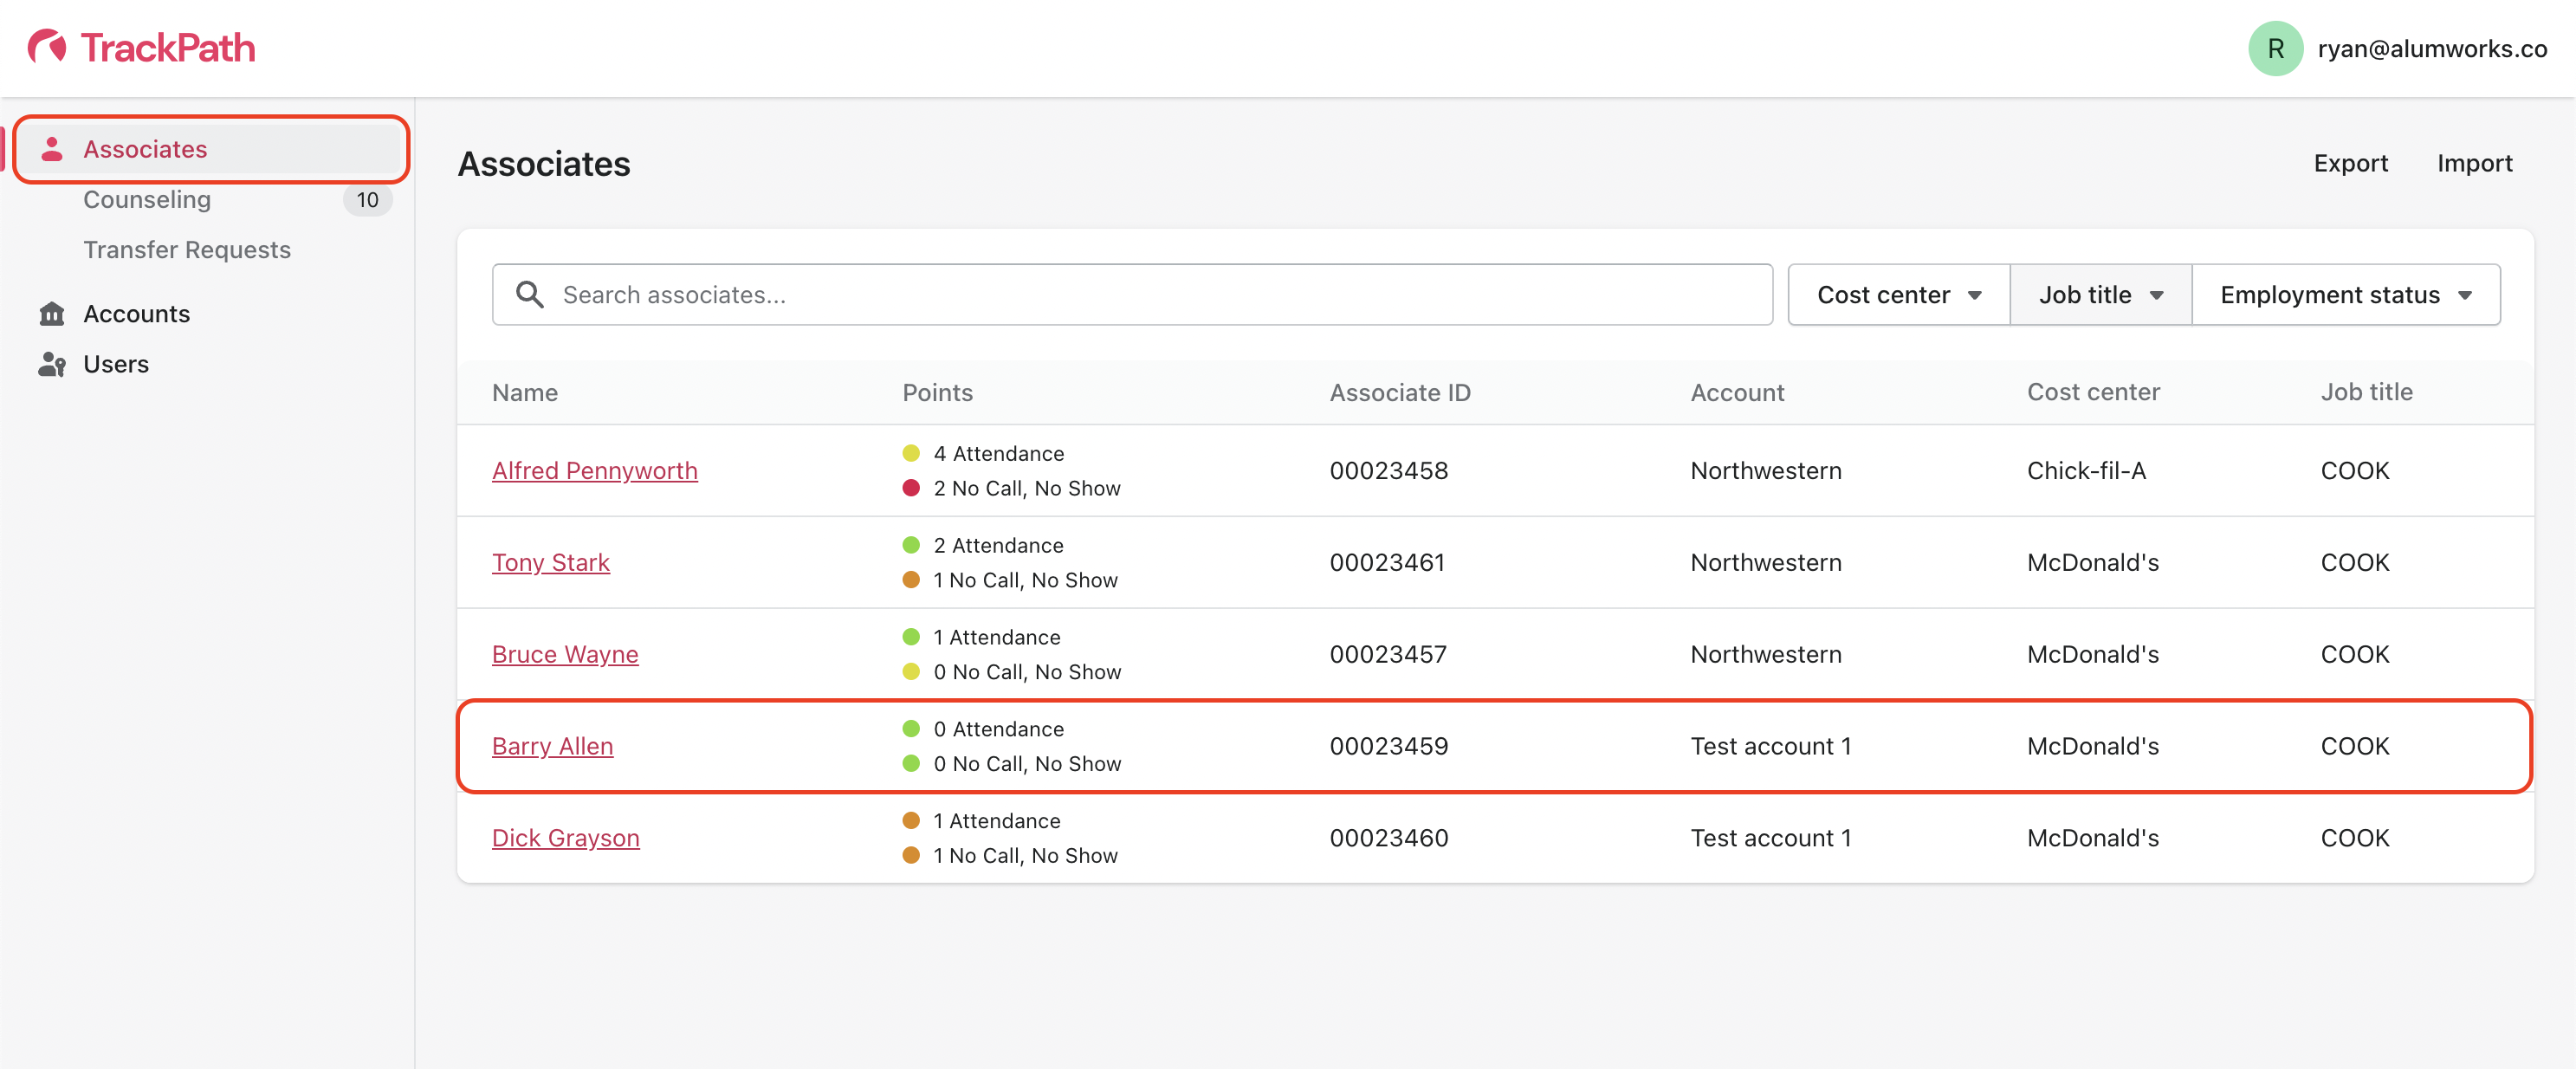Open the Job title filter dropdown
The image size is (2576, 1069).
(x=2100, y=295)
